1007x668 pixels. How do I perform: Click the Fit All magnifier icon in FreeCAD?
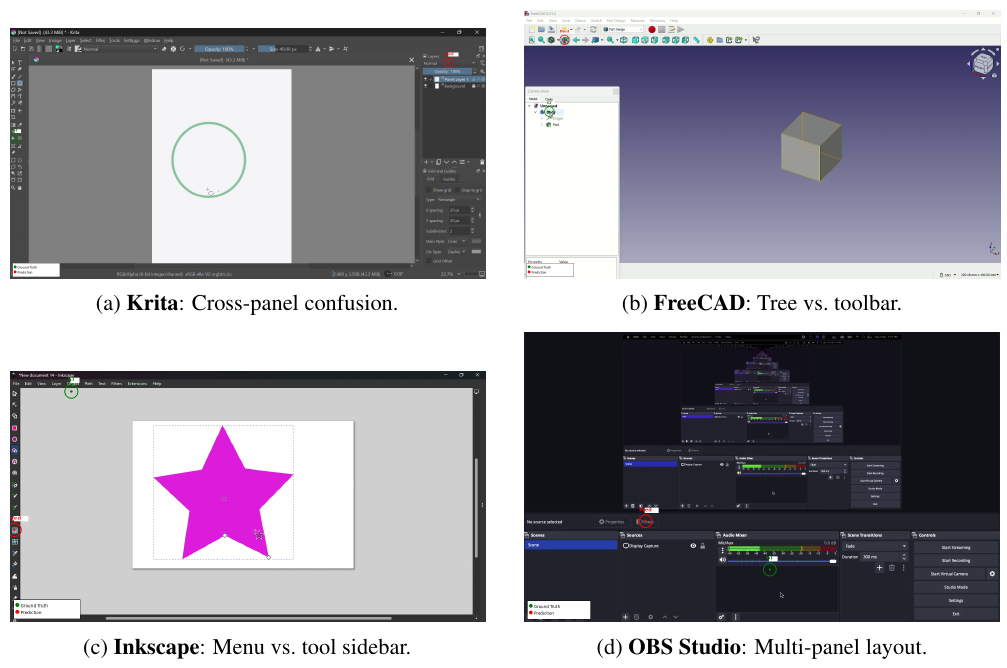coord(540,40)
